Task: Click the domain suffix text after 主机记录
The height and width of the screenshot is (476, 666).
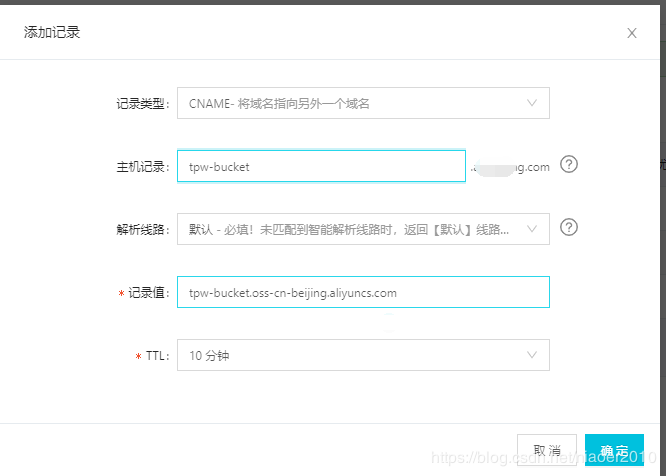Action: (x=511, y=167)
